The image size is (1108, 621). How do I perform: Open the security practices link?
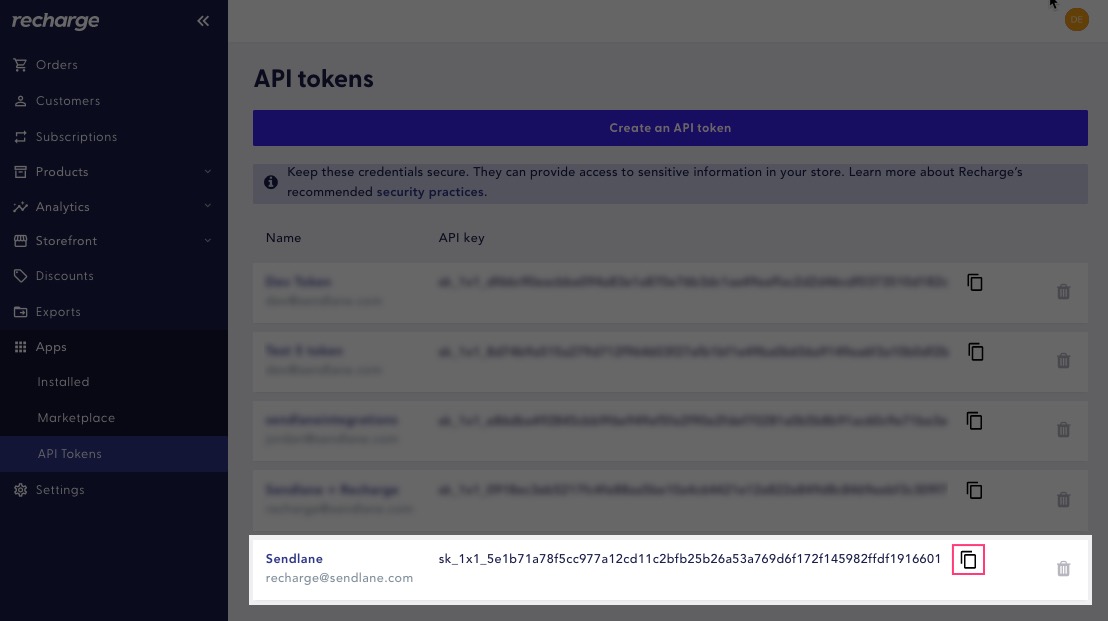tap(431, 192)
